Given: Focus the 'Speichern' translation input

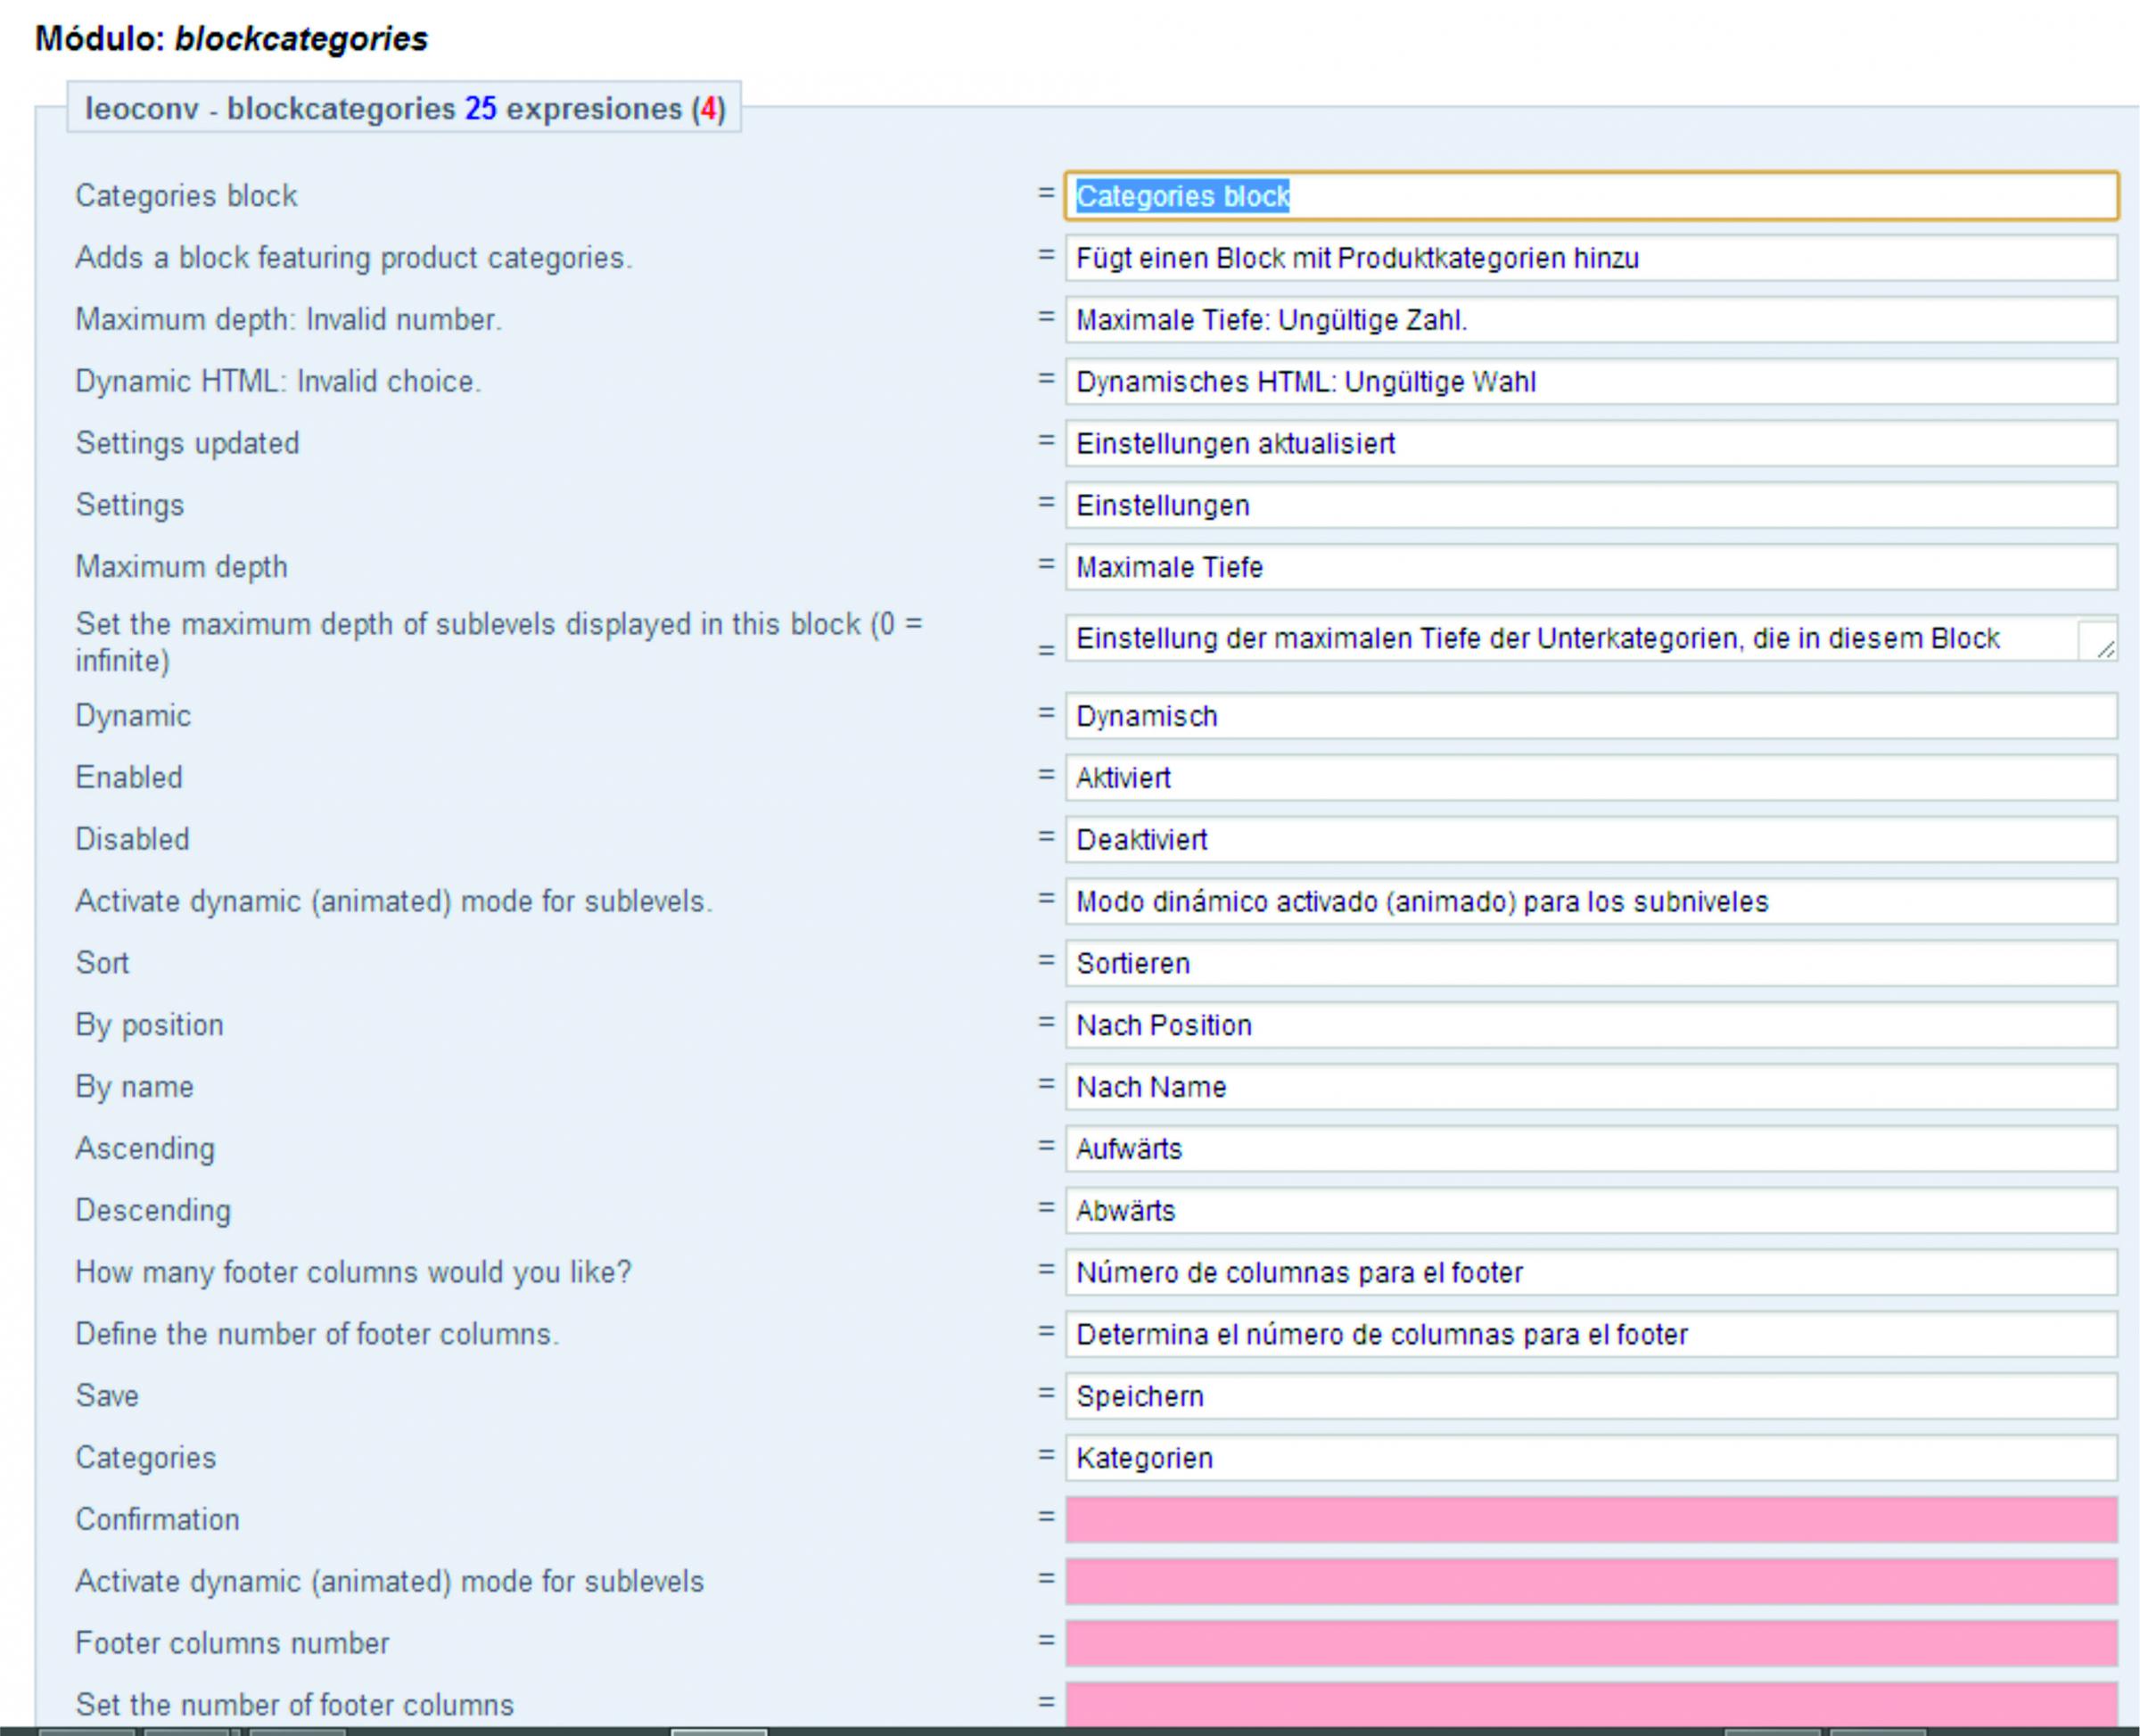Looking at the screenshot, I should point(1590,1396).
